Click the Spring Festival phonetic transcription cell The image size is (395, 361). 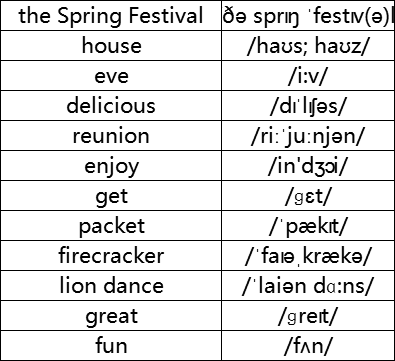coord(308,15)
